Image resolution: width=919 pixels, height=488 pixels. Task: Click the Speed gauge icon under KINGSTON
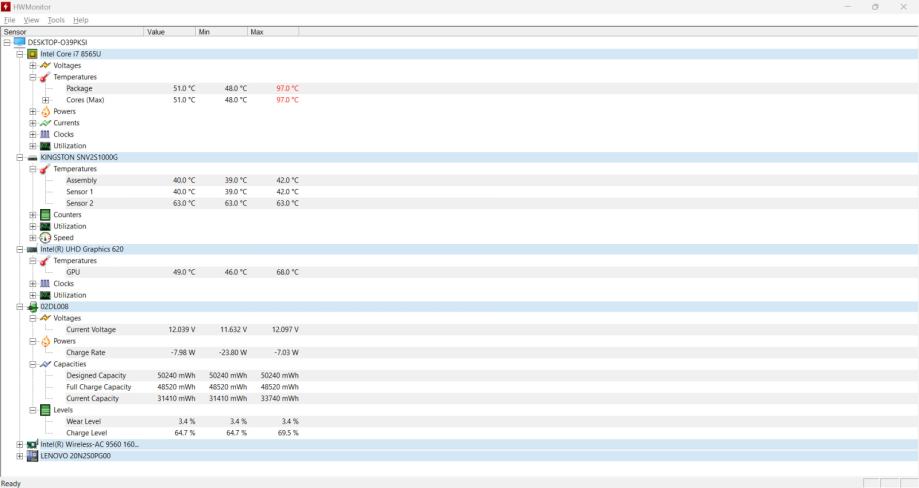pos(45,238)
